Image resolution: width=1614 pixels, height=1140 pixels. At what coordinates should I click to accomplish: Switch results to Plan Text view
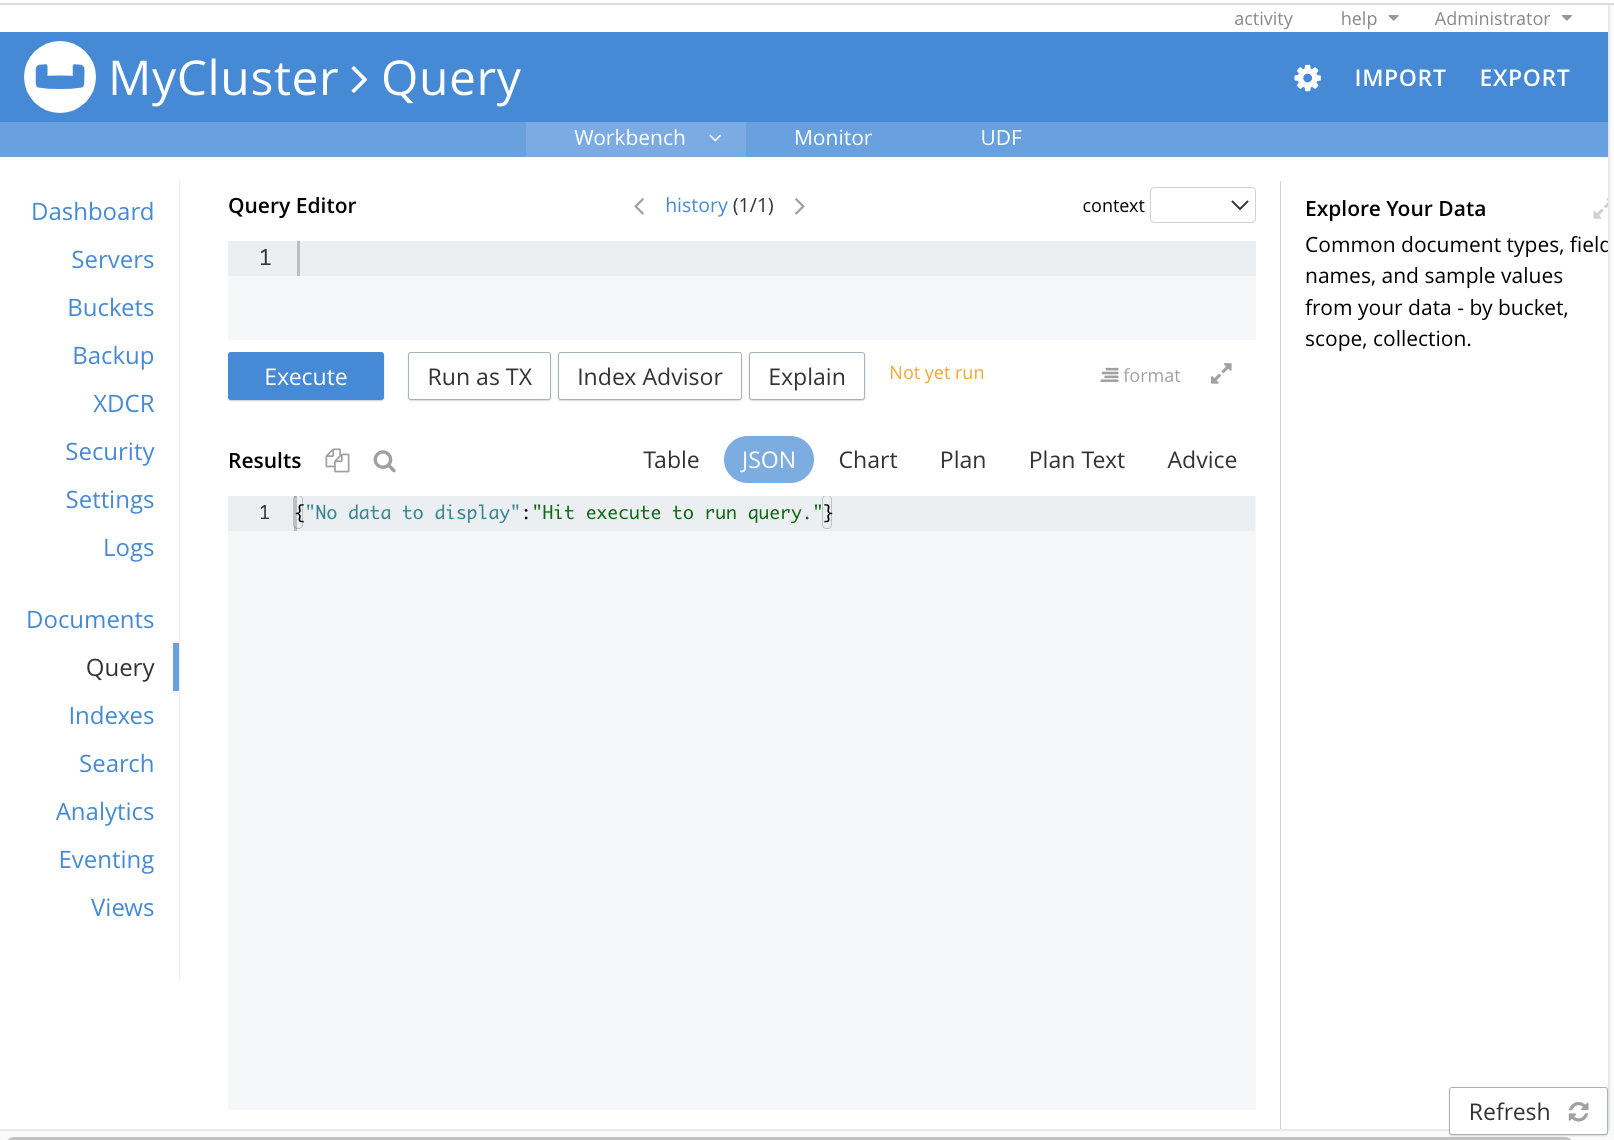[x=1076, y=460]
